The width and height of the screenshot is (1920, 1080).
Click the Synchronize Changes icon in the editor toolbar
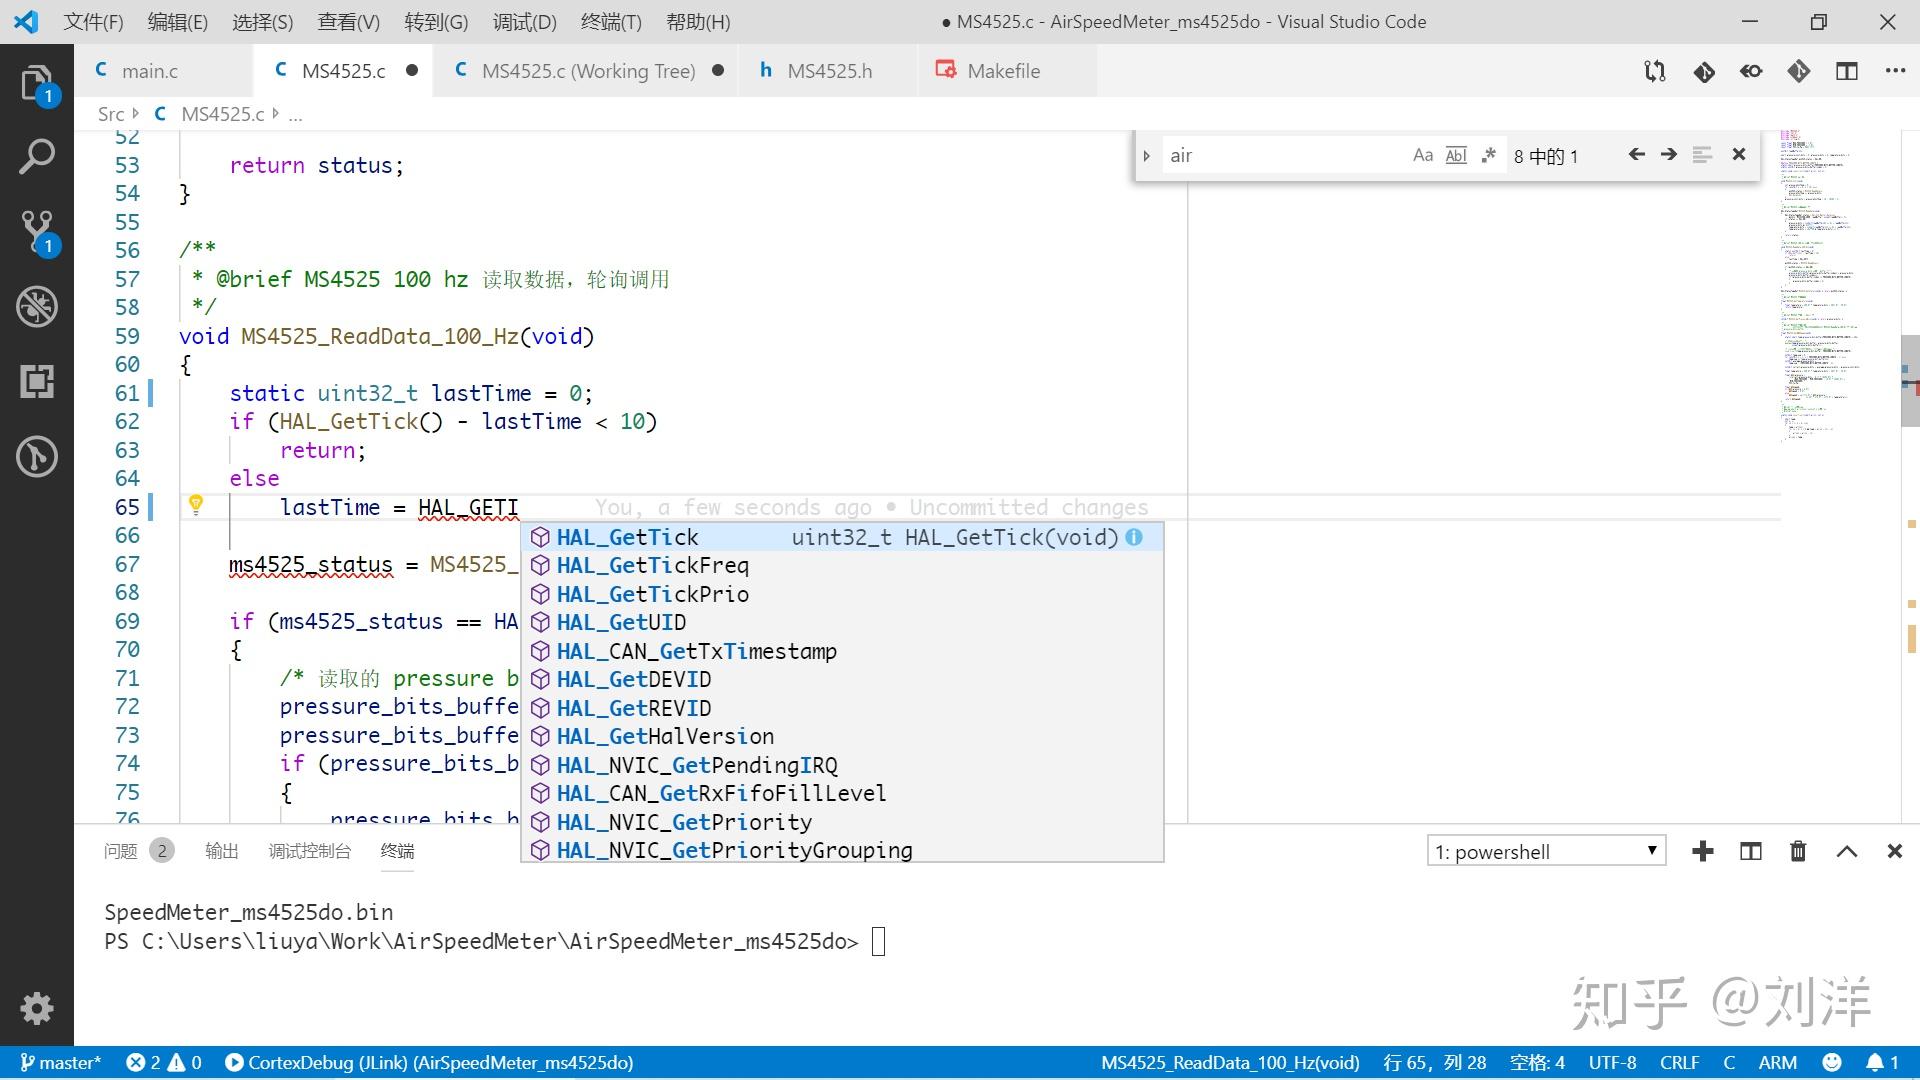click(x=1654, y=71)
